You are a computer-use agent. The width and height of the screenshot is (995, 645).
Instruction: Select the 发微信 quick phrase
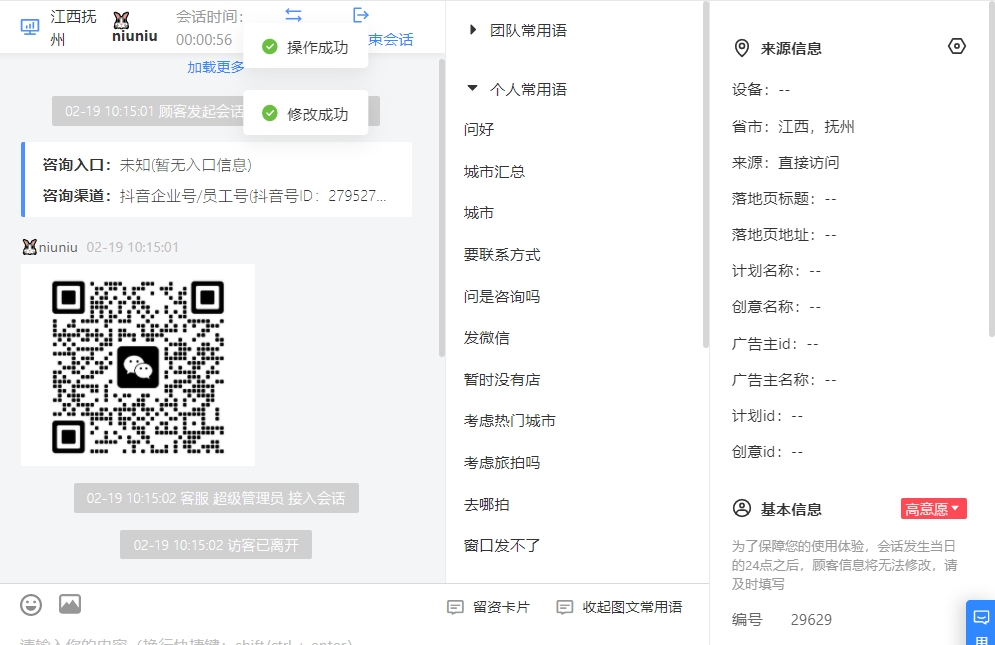(x=487, y=338)
